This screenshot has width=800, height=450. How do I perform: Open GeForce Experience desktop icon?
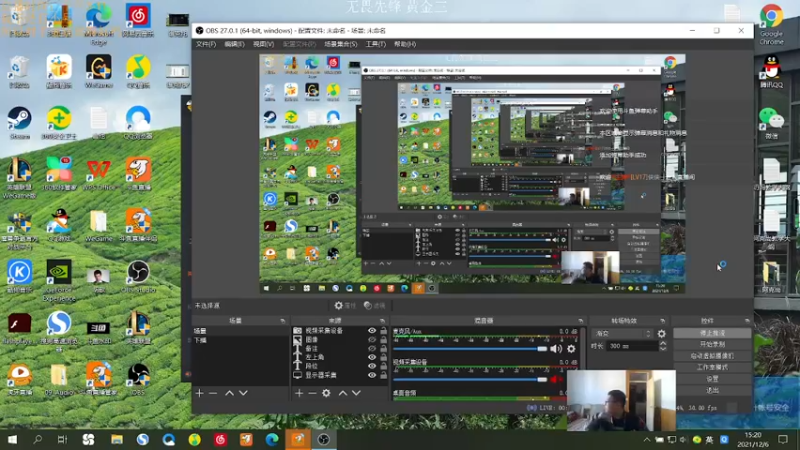coord(59,280)
